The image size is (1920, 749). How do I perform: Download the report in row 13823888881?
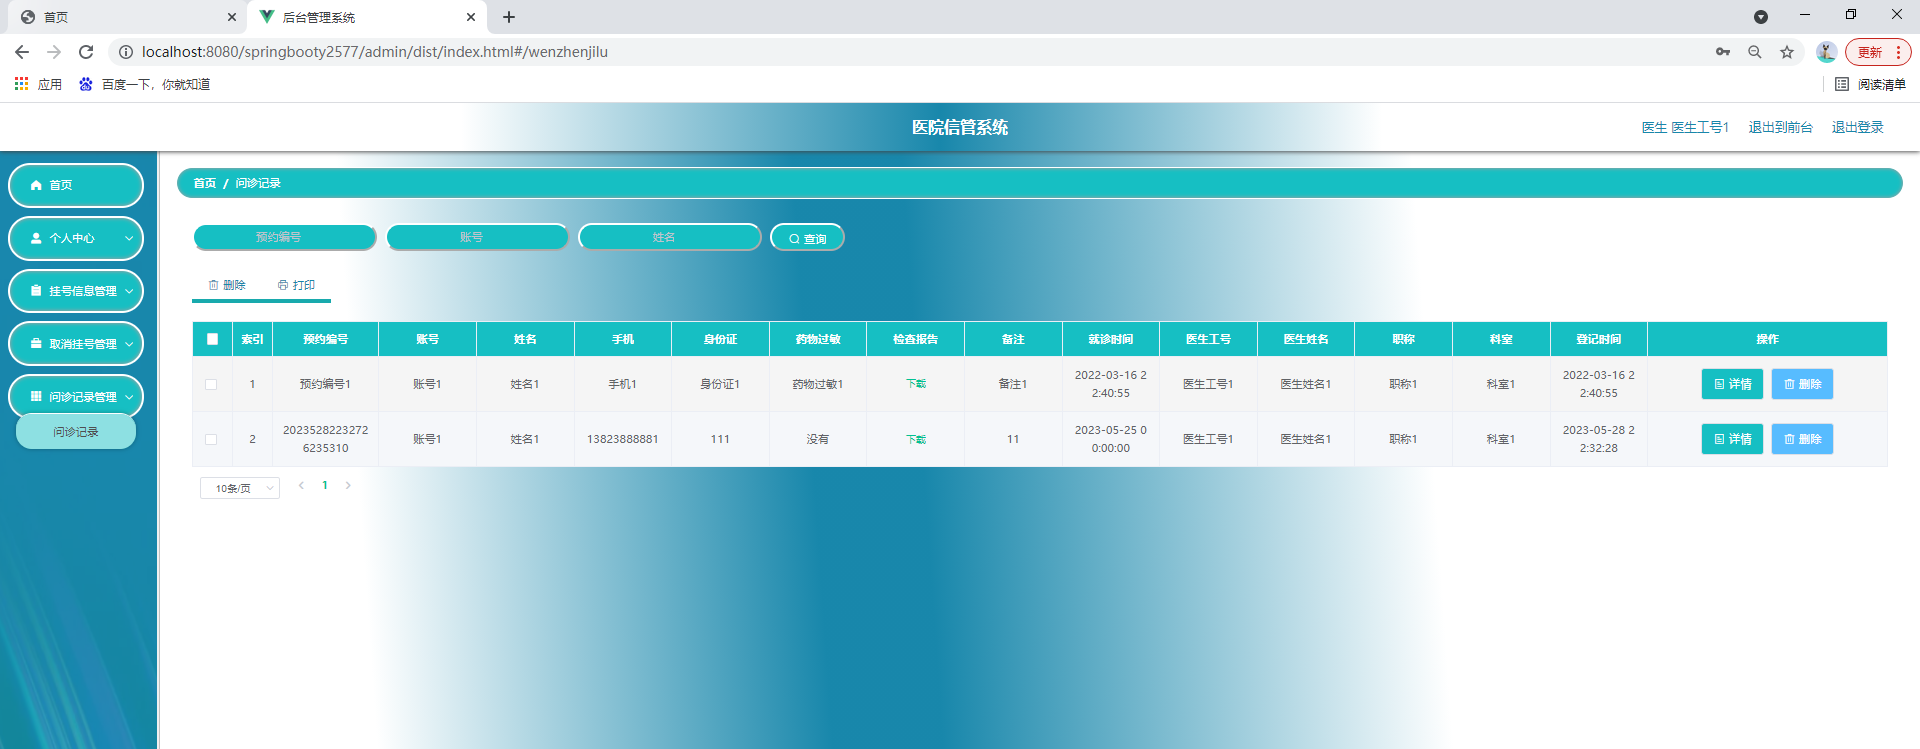(x=916, y=439)
